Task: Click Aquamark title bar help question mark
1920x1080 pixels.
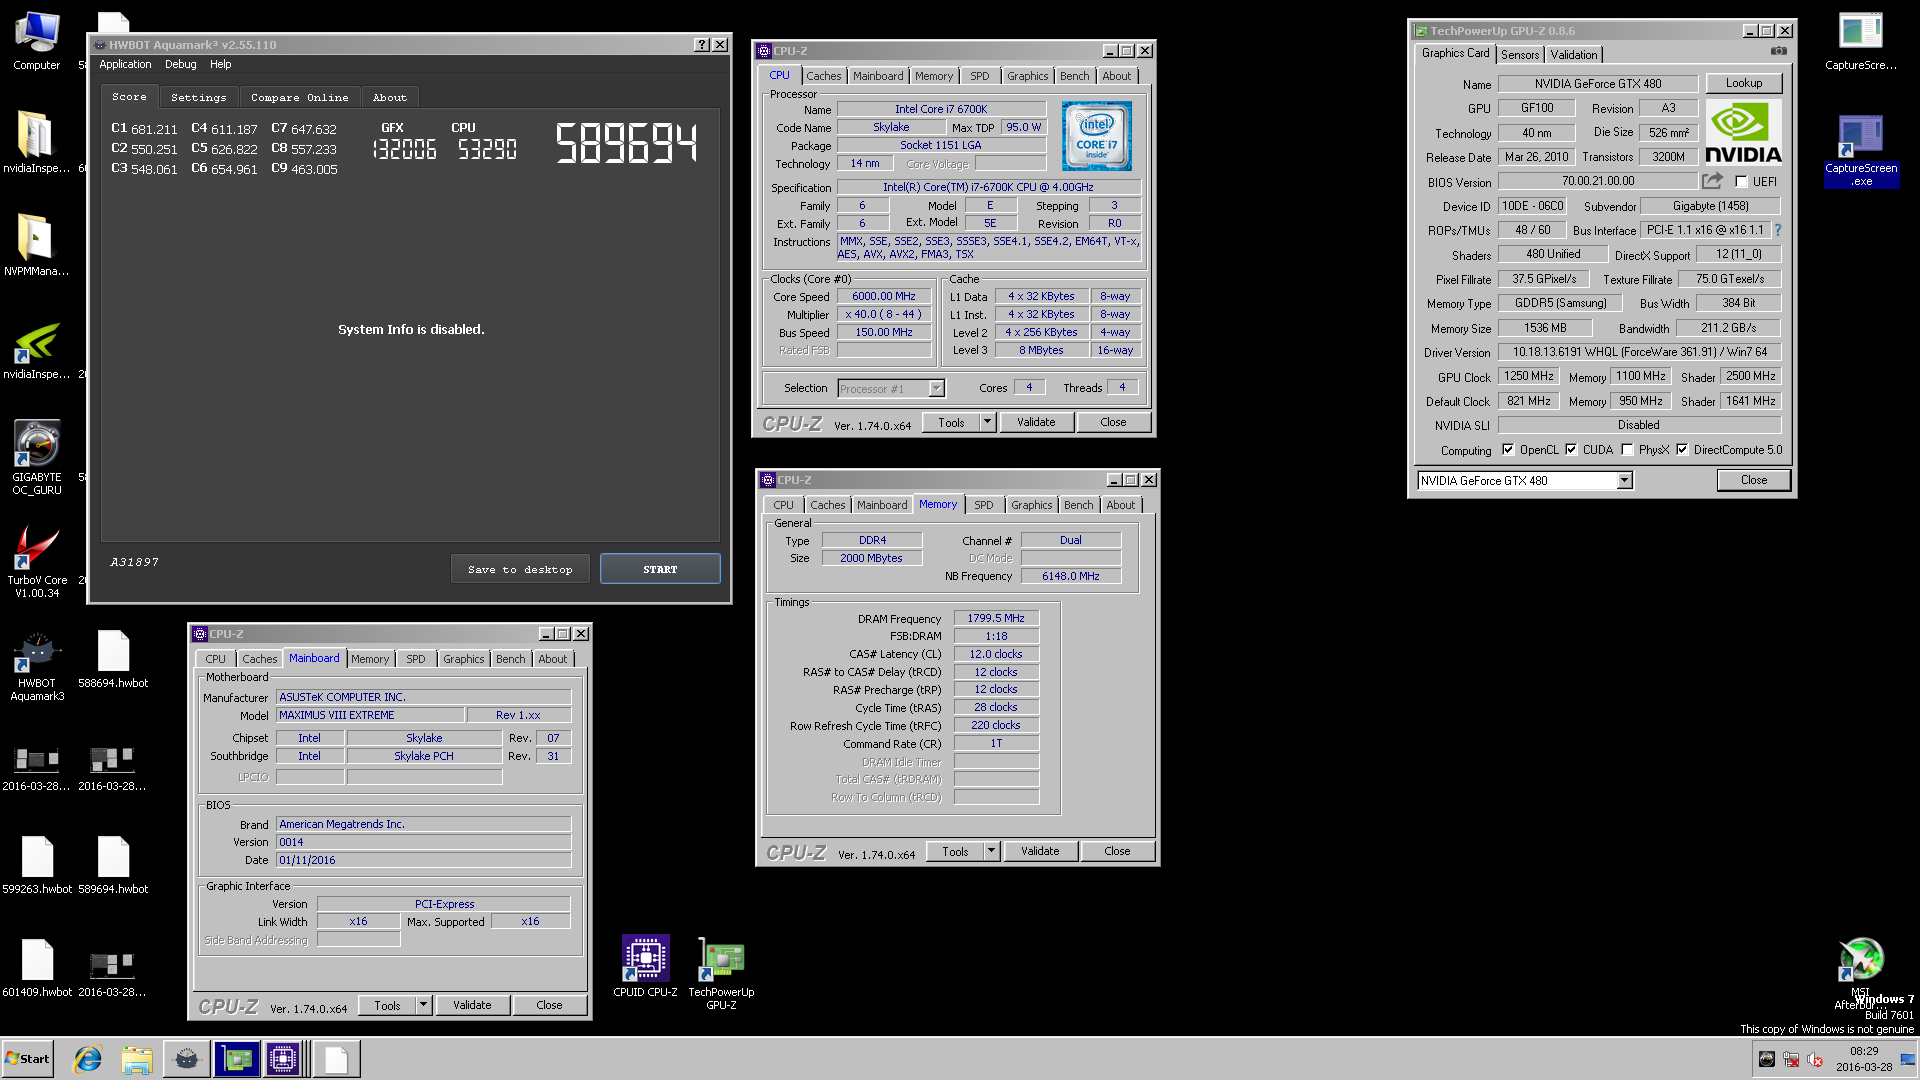Action: click(702, 45)
